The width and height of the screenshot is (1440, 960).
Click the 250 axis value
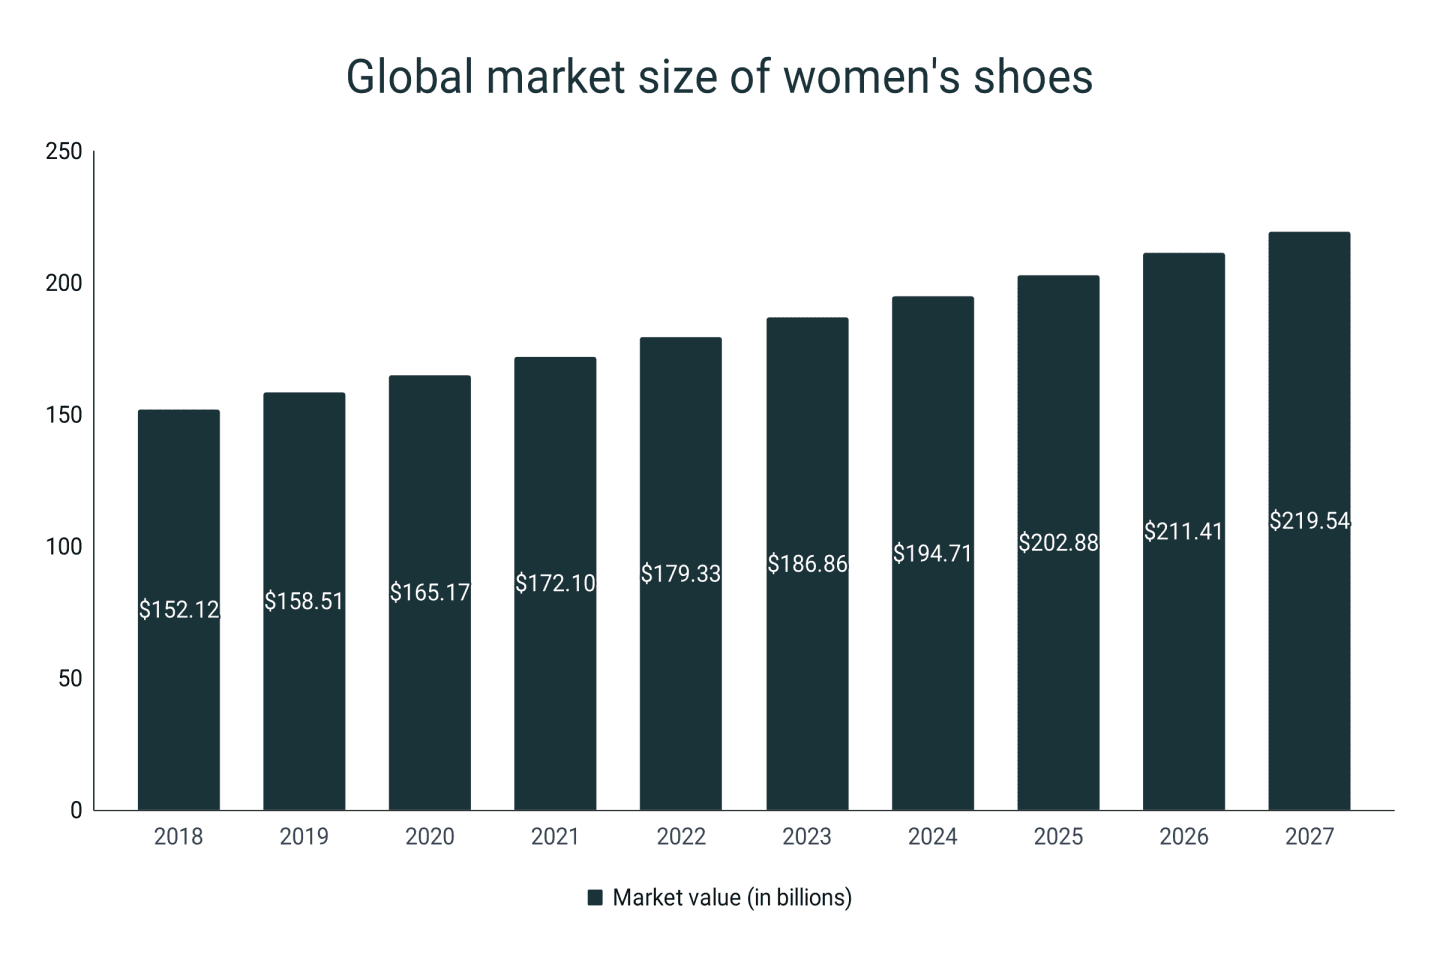pos(62,150)
